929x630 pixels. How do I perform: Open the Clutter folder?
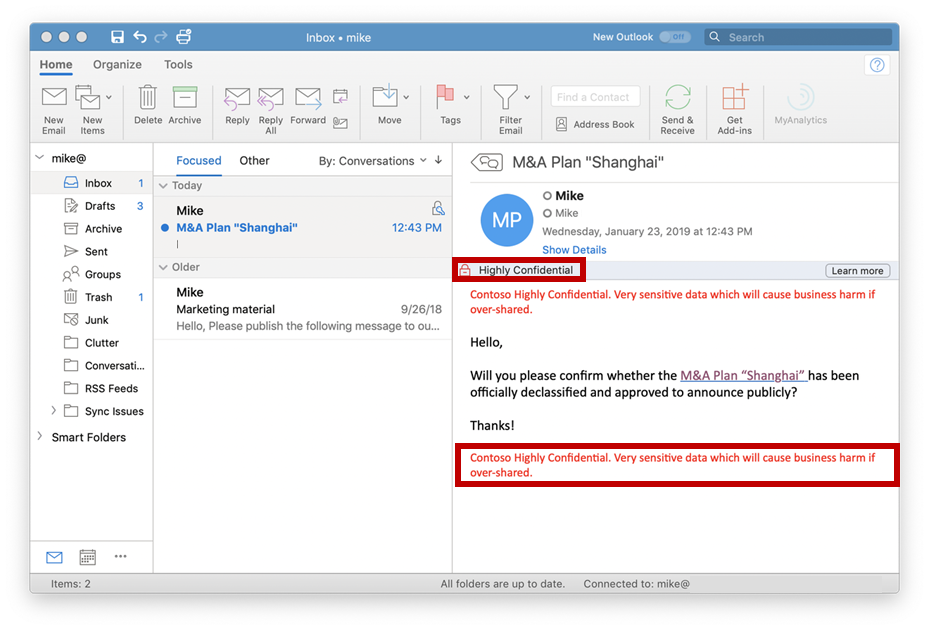92,343
